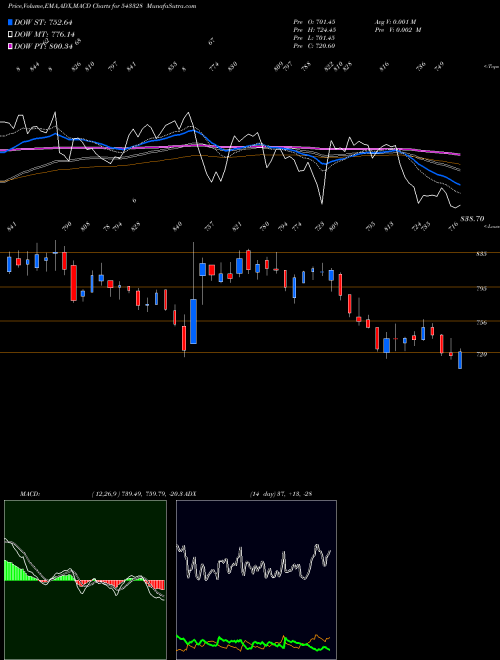
Task: Select the 'DOW MT: 776.14' label
Action: point(44,34)
